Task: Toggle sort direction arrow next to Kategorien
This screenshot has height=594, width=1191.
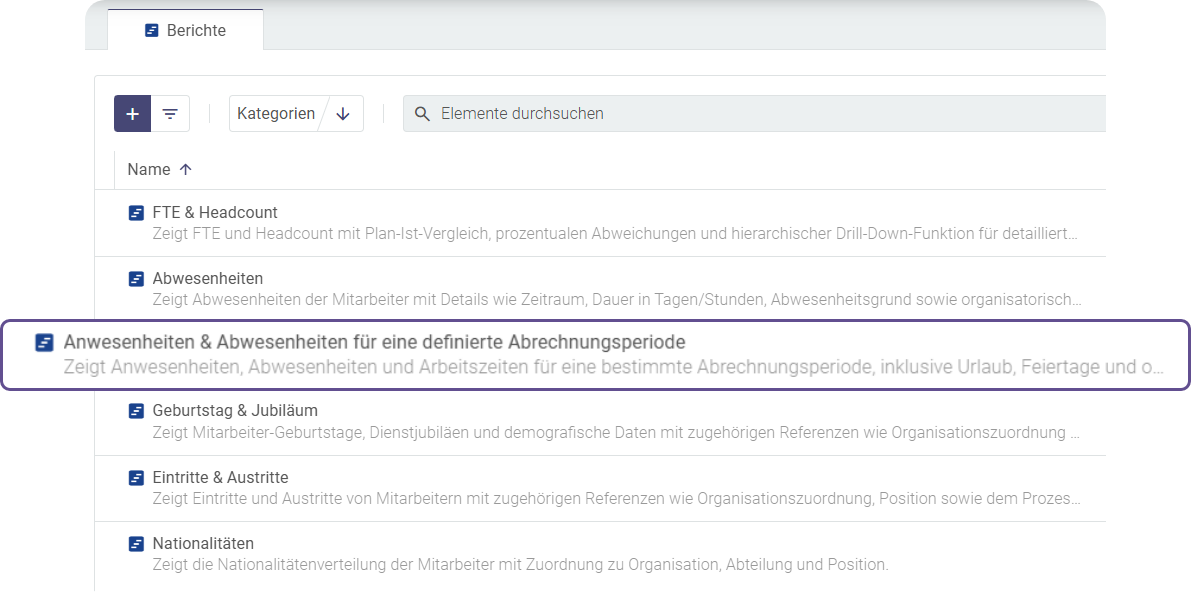Action: point(343,114)
